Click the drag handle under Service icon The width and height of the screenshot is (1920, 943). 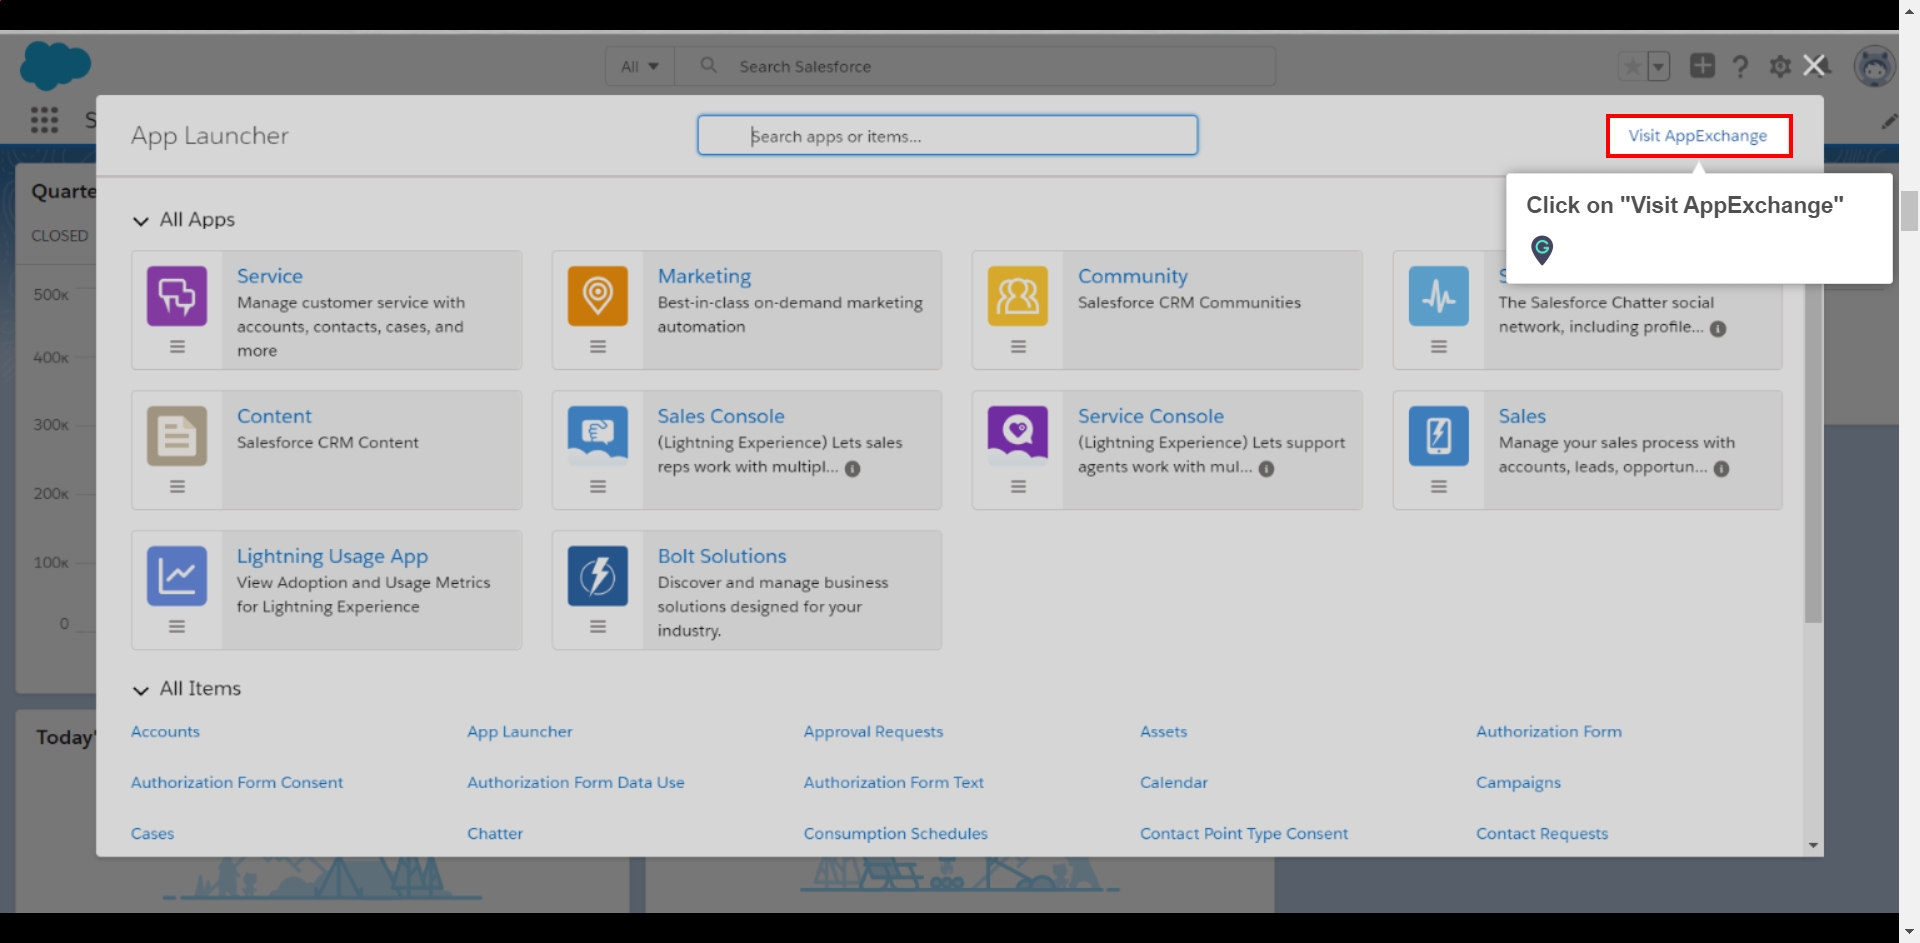pyautogui.click(x=177, y=347)
